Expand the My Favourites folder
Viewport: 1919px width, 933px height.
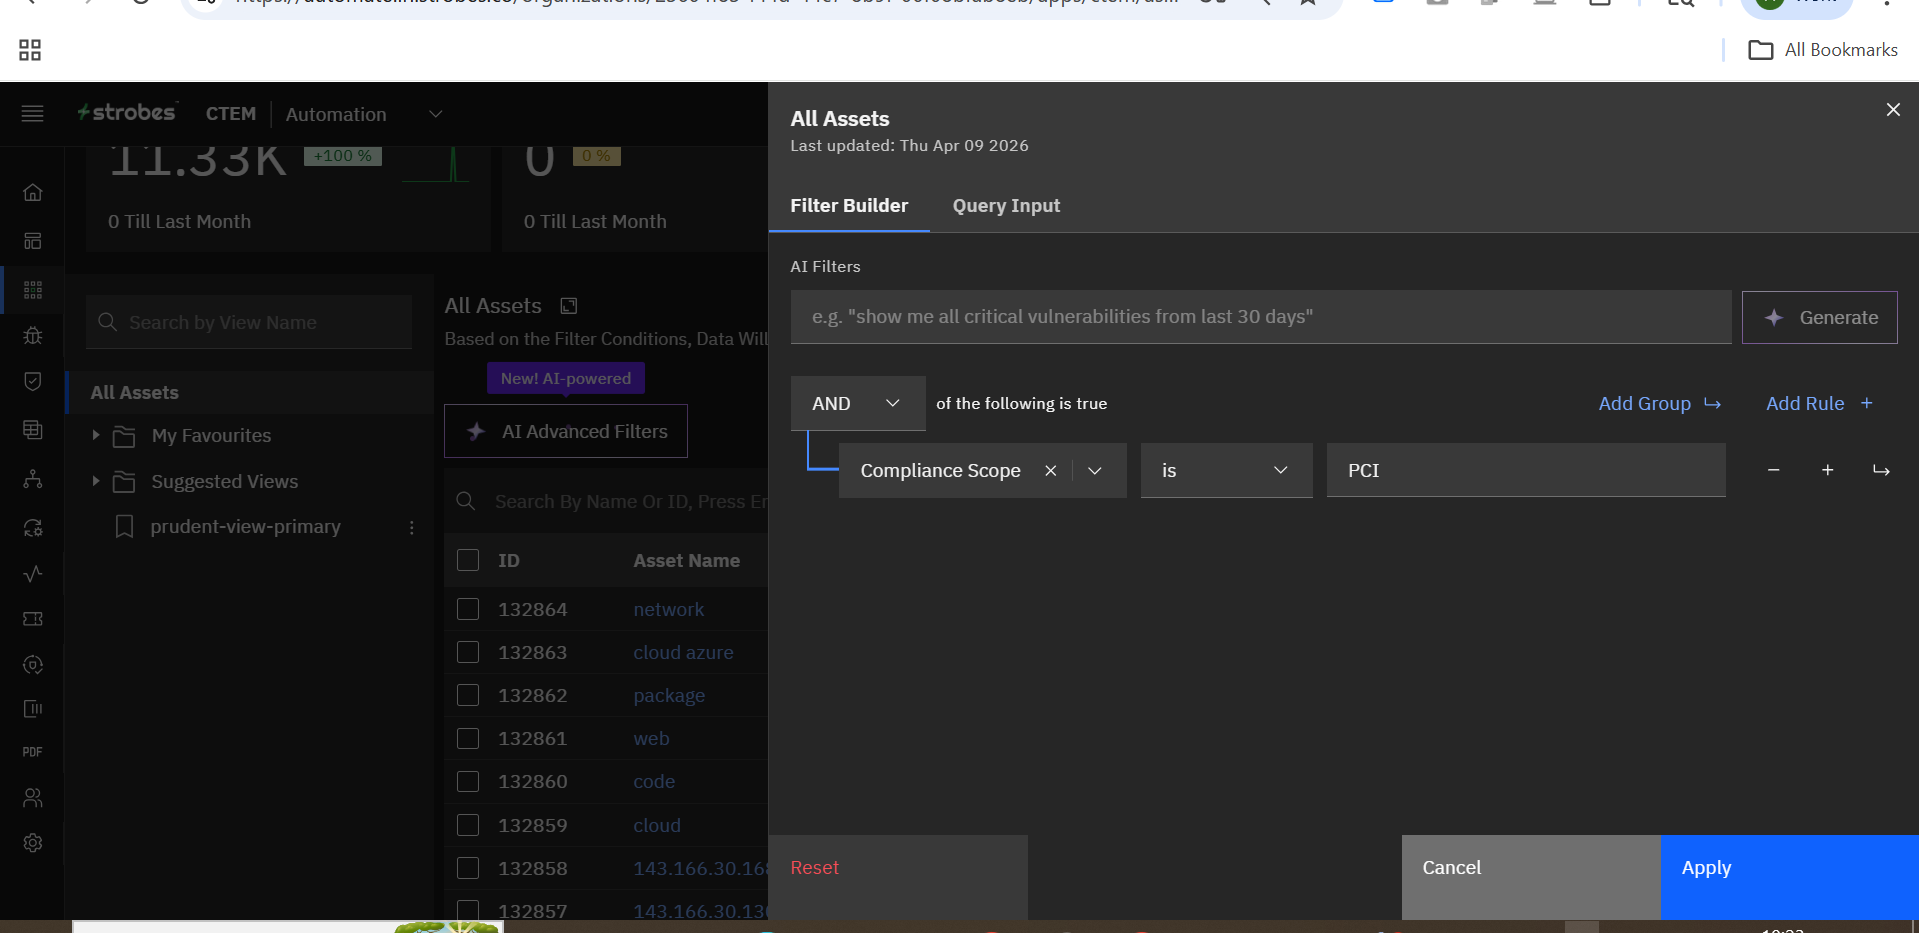coord(96,435)
